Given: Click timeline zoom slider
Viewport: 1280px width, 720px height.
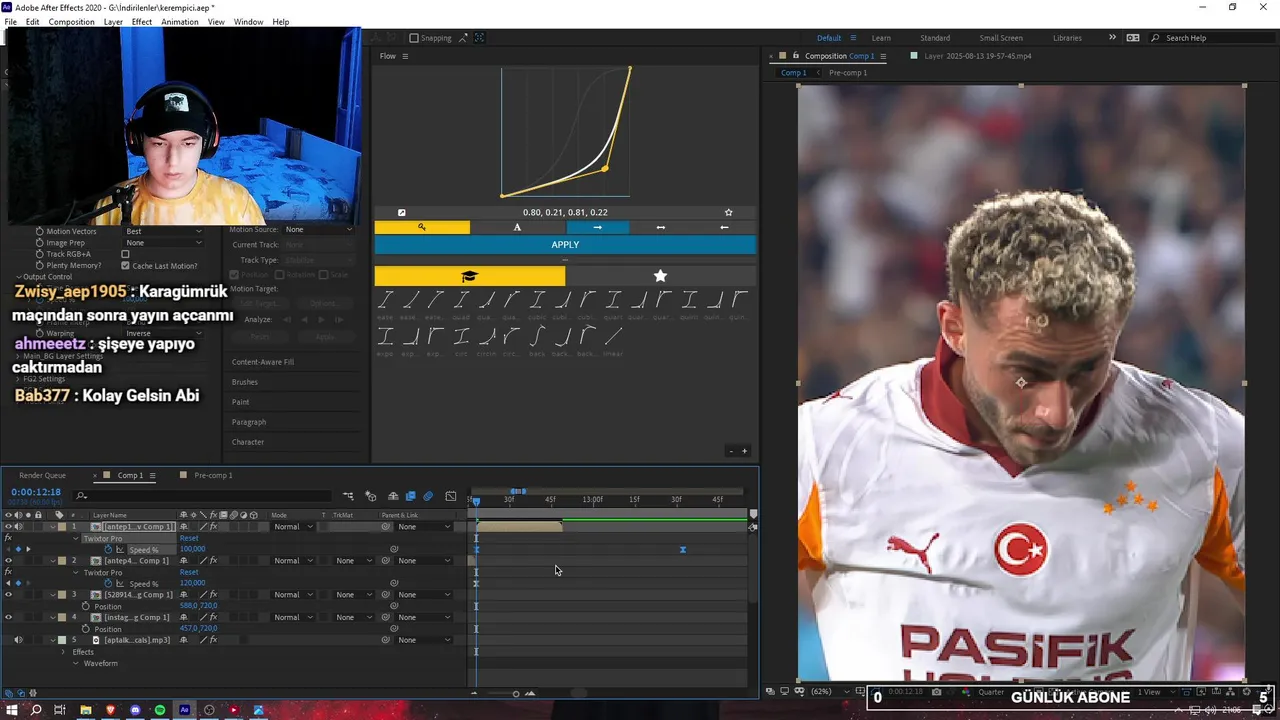Looking at the screenshot, I should [x=516, y=693].
